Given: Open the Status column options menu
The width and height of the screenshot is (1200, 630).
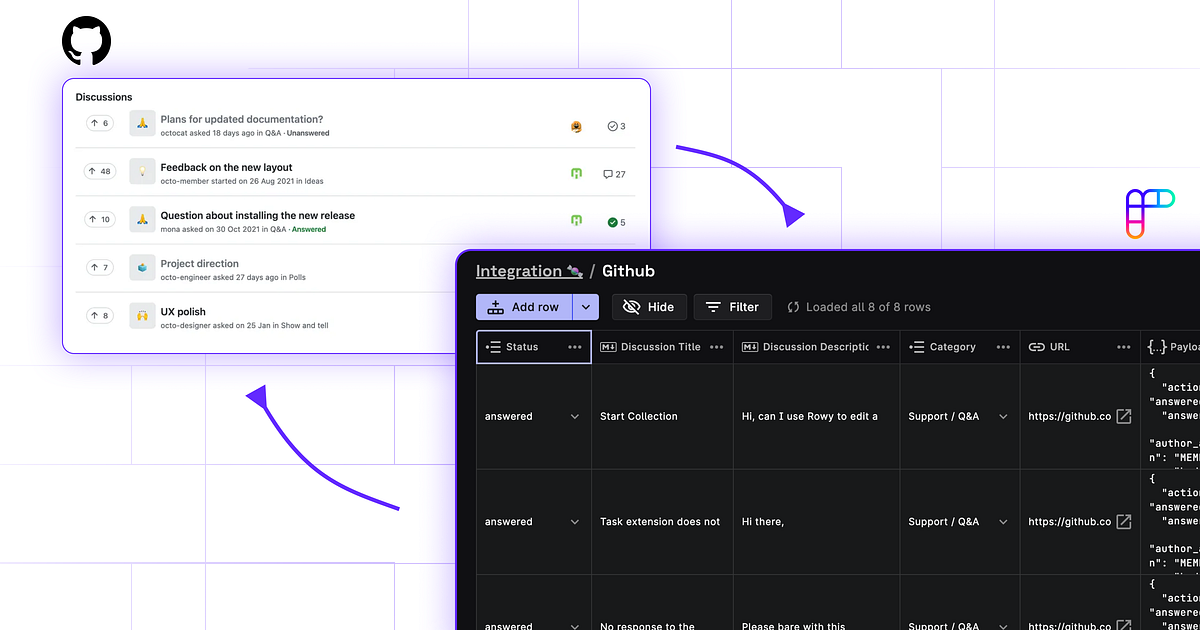Looking at the screenshot, I should [x=575, y=346].
